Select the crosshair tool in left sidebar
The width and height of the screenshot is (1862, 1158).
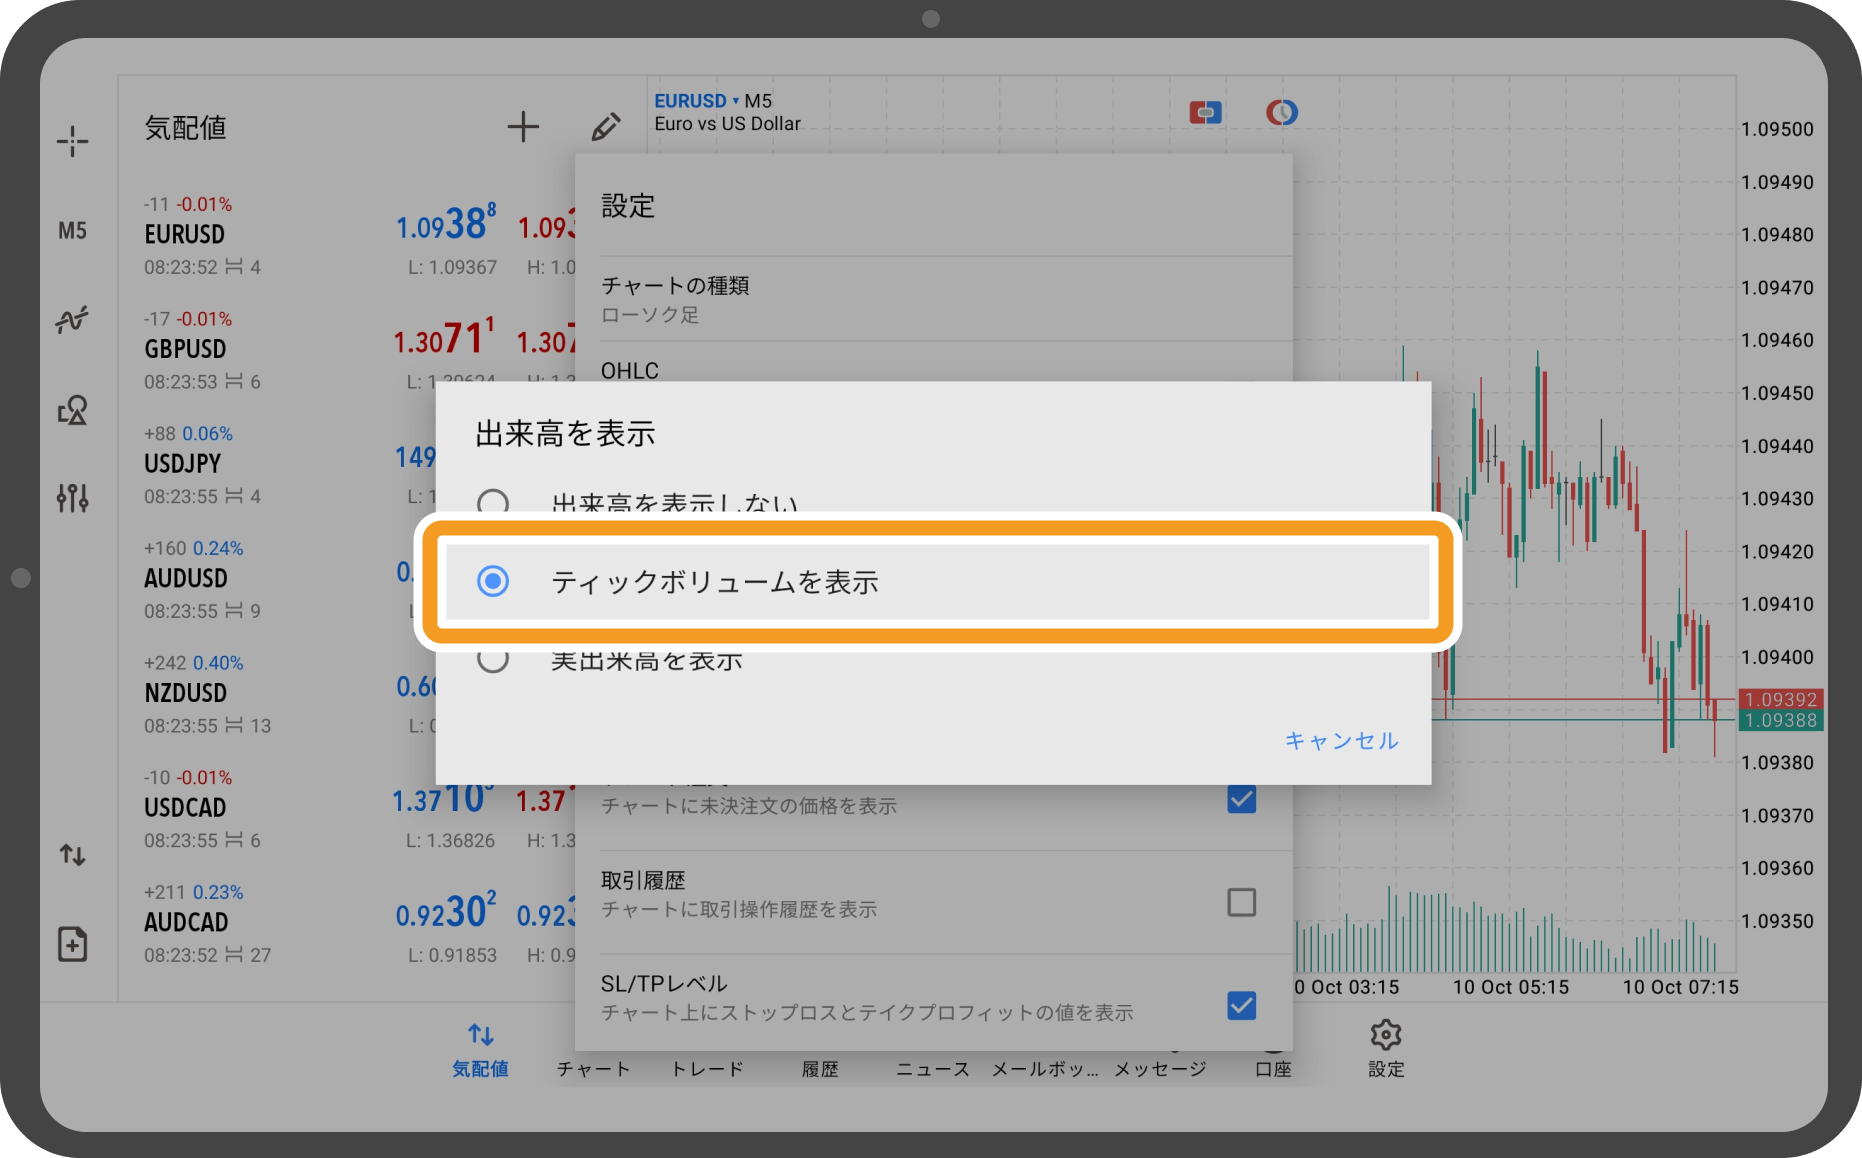[72, 141]
